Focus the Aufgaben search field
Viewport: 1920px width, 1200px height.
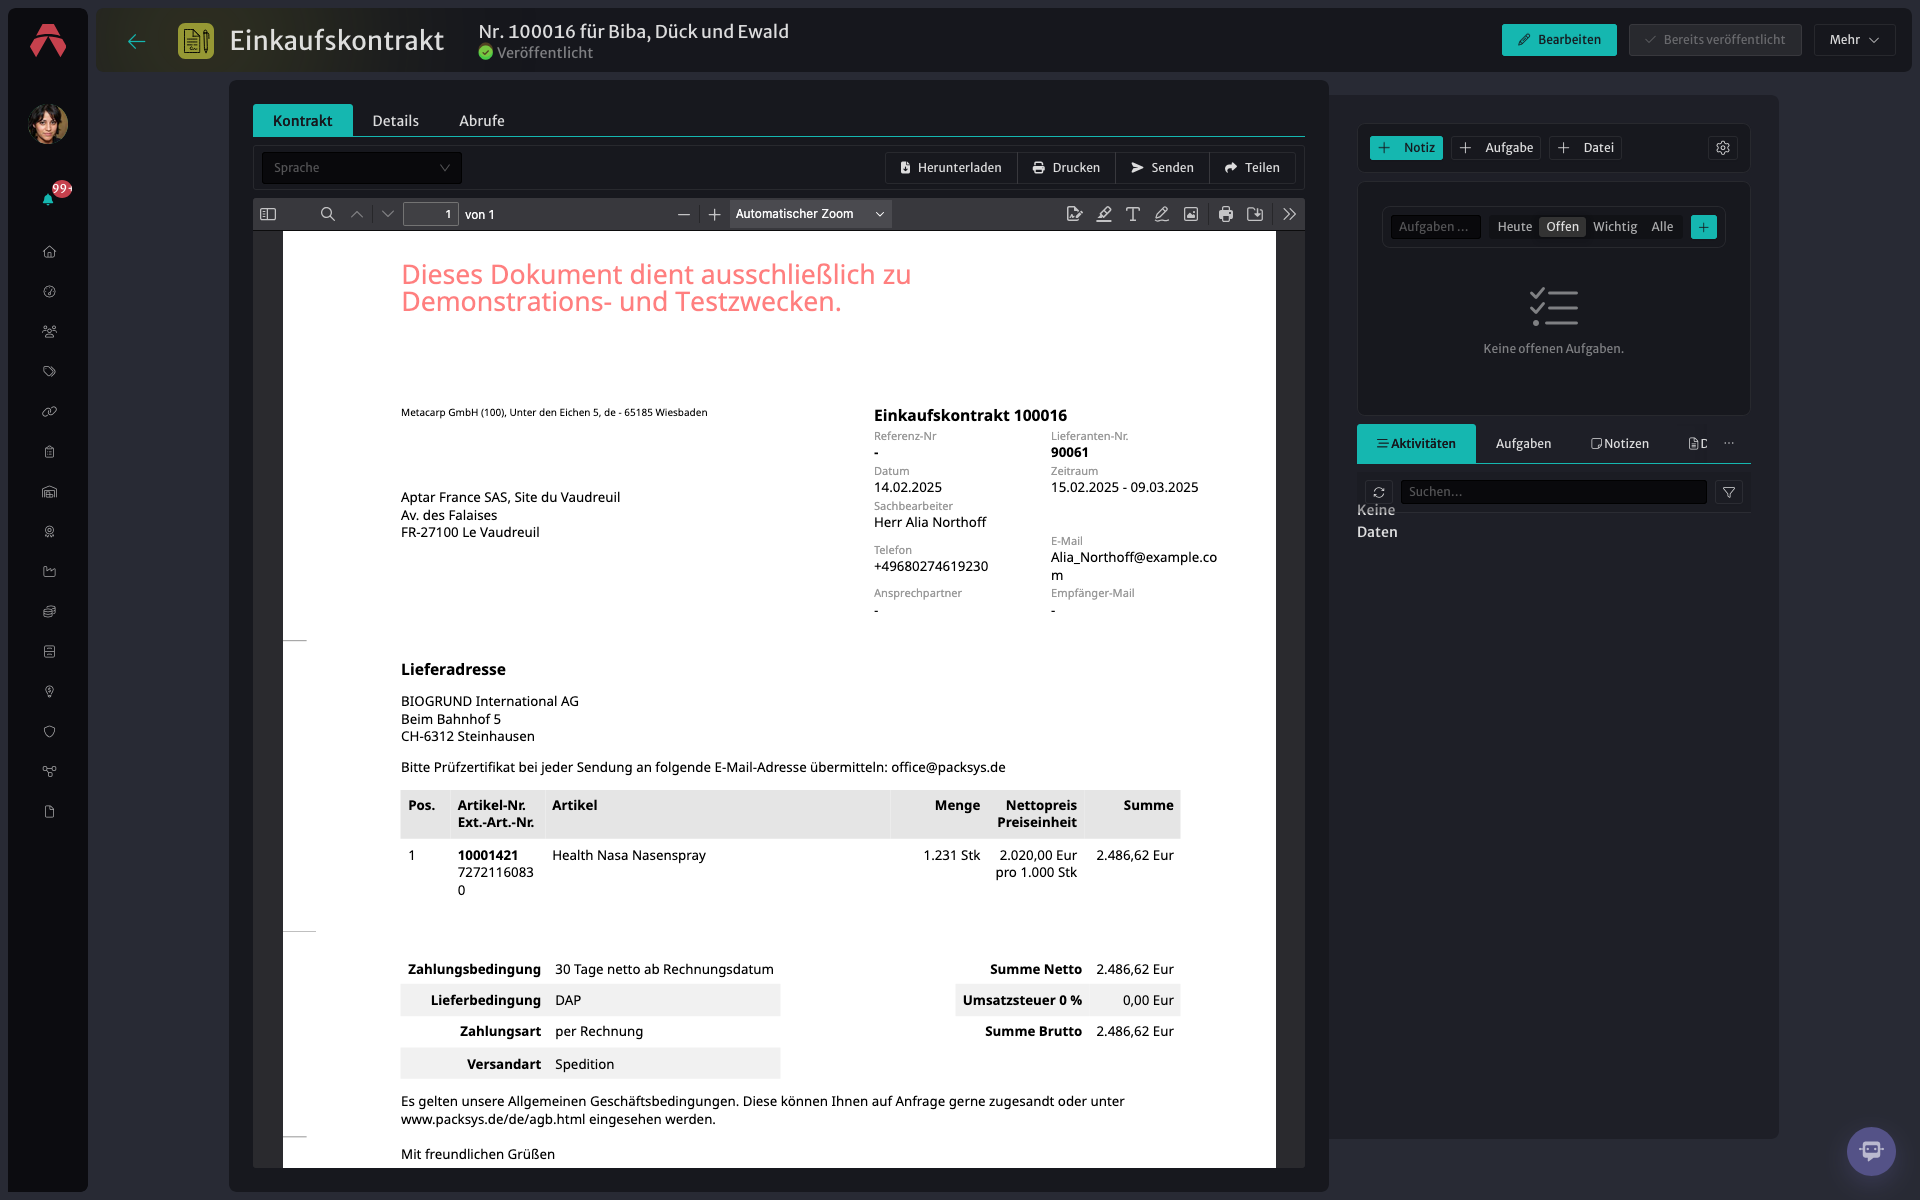pos(1435,227)
